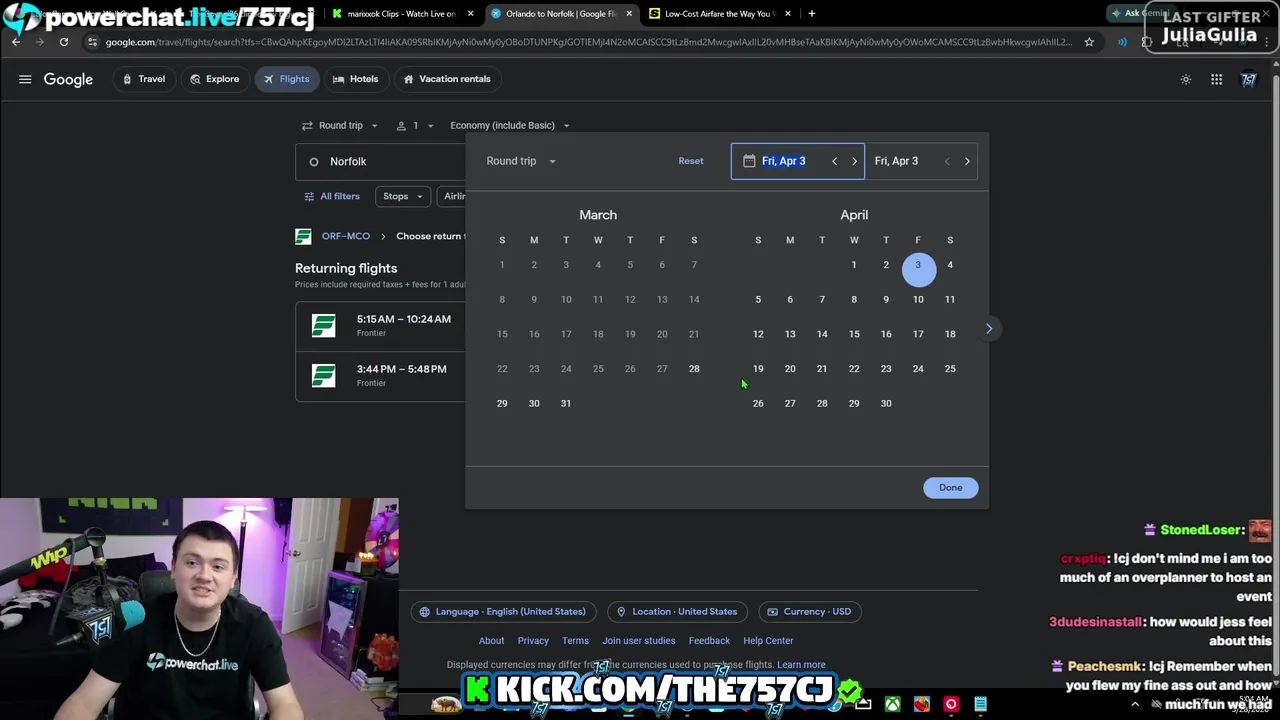
Task: Open the Google main menu hamburger icon
Action: click(25, 79)
